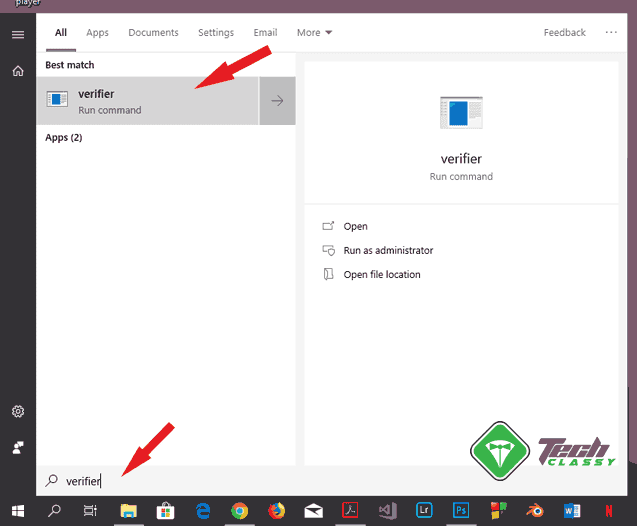The height and width of the screenshot is (526, 637).
Task: Switch to the Email tab
Action: [x=265, y=32]
